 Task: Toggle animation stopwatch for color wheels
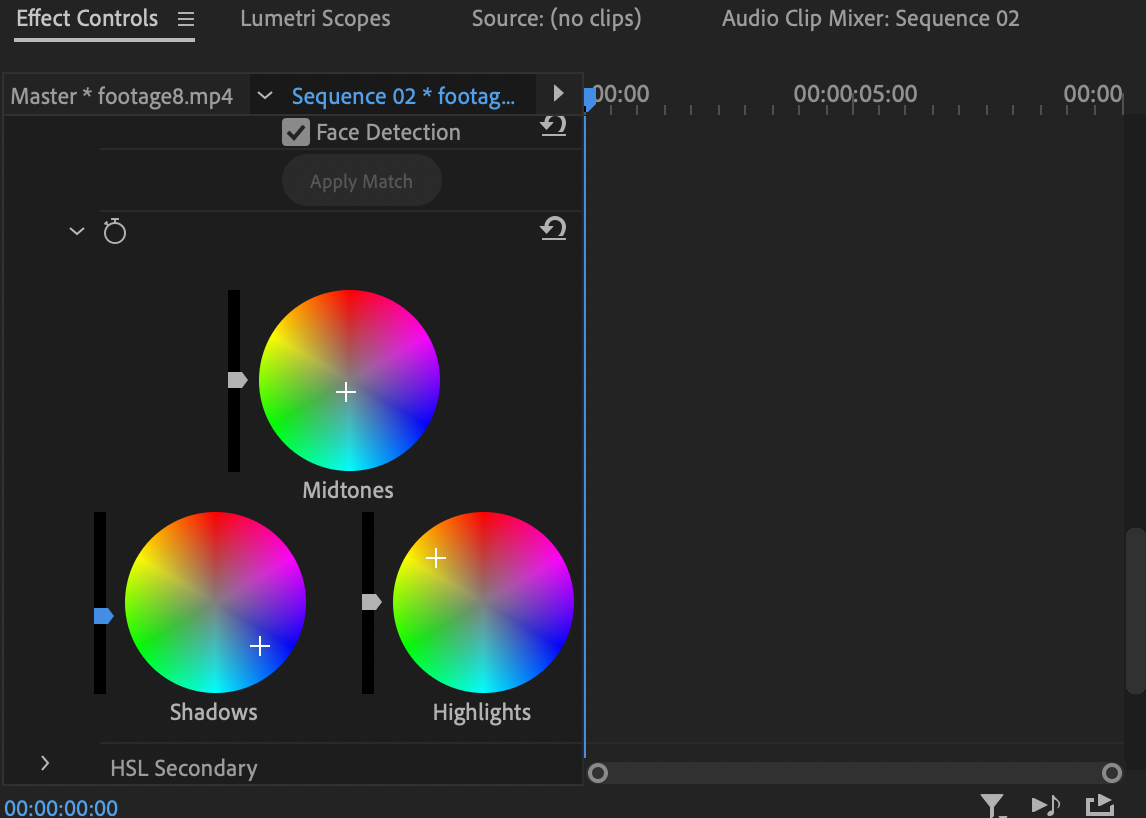(115, 232)
